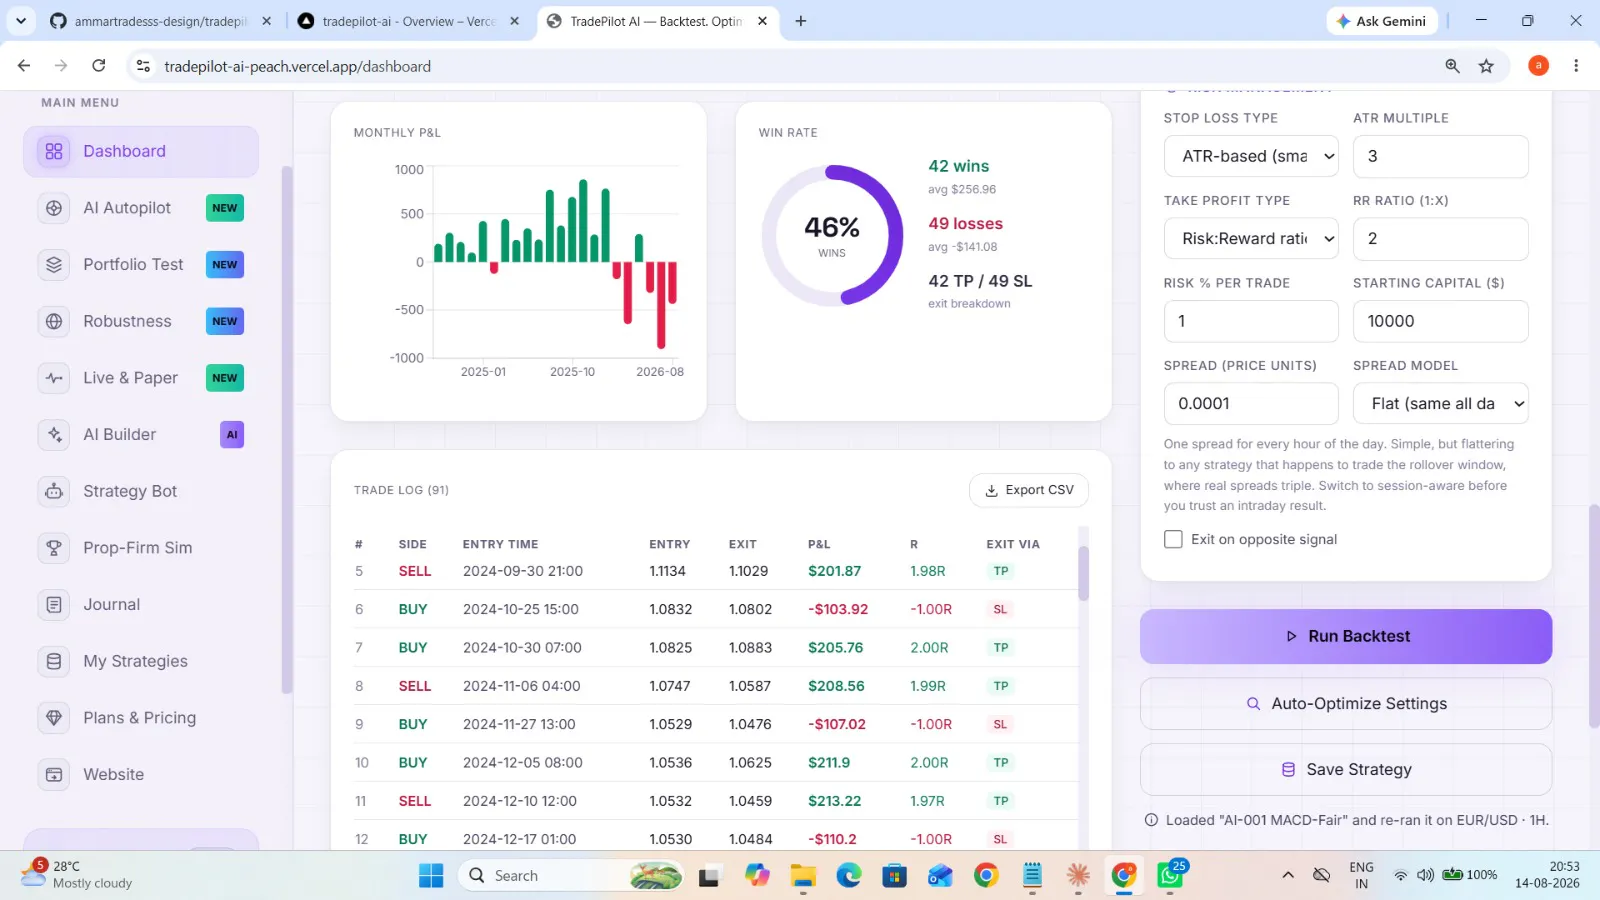Click the Strategy Bot robot icon
Viewport: 1600px width, 900px height.
[x=54, y=491]
